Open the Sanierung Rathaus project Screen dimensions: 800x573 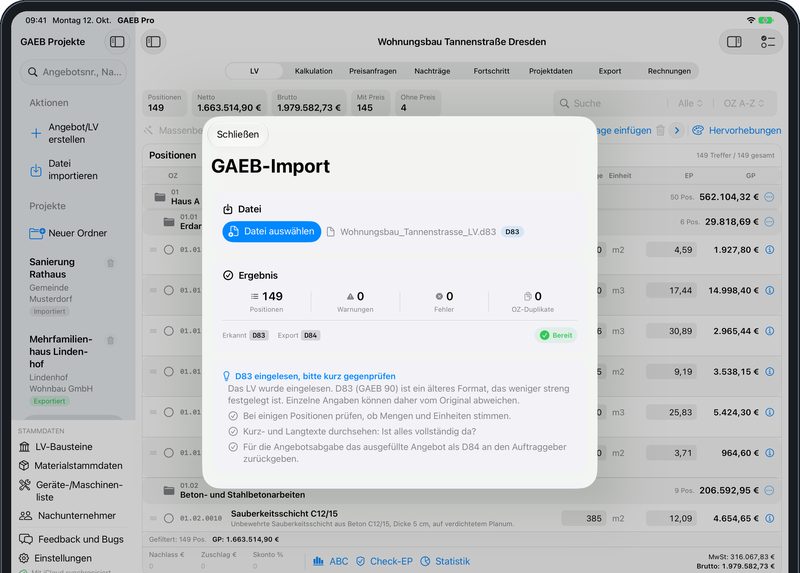click(x=72, y=286)
